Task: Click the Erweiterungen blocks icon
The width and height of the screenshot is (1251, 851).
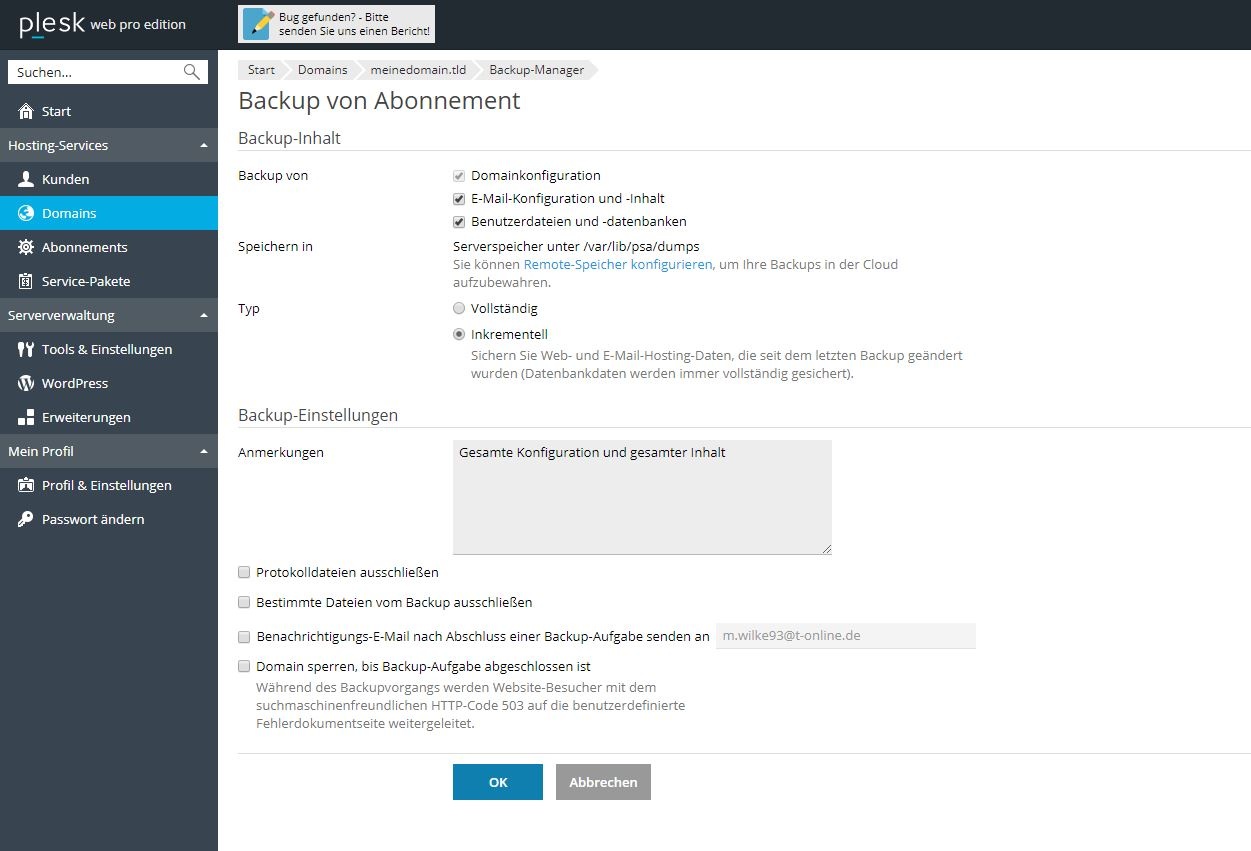Action: pos(26,417)
